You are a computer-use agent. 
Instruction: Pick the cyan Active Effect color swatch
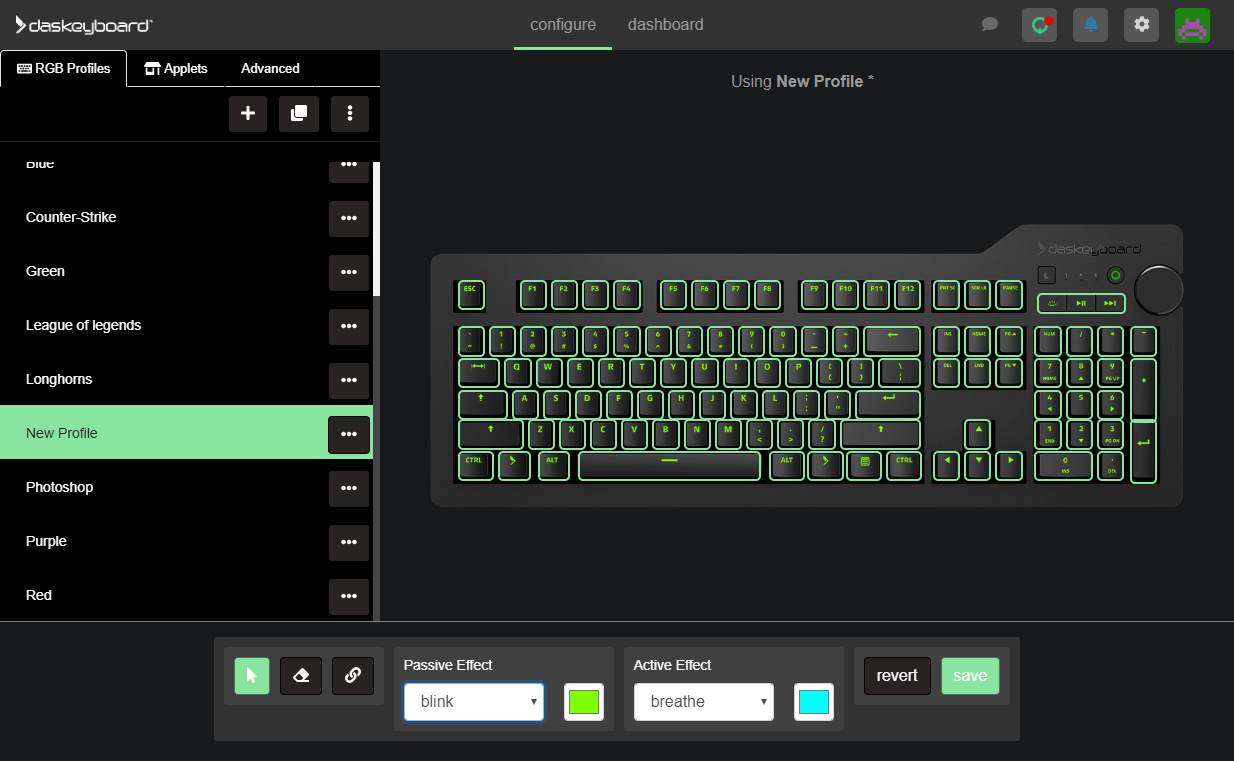point(814,702)
